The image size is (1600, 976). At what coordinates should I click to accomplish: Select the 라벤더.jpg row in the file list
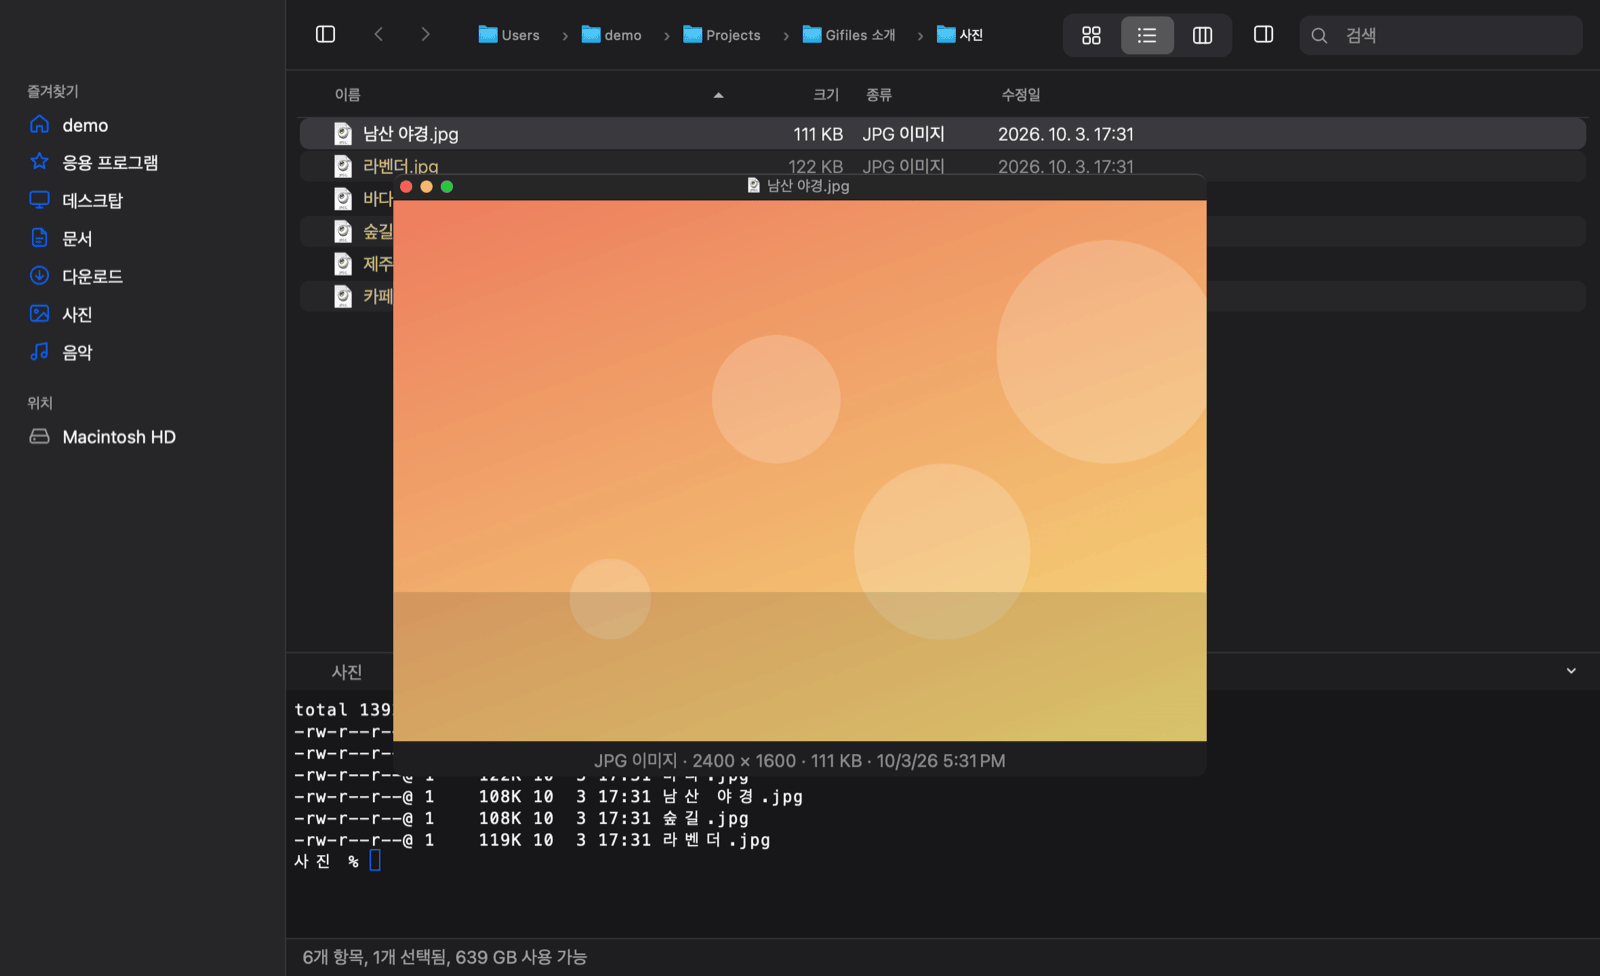[942, 166]
